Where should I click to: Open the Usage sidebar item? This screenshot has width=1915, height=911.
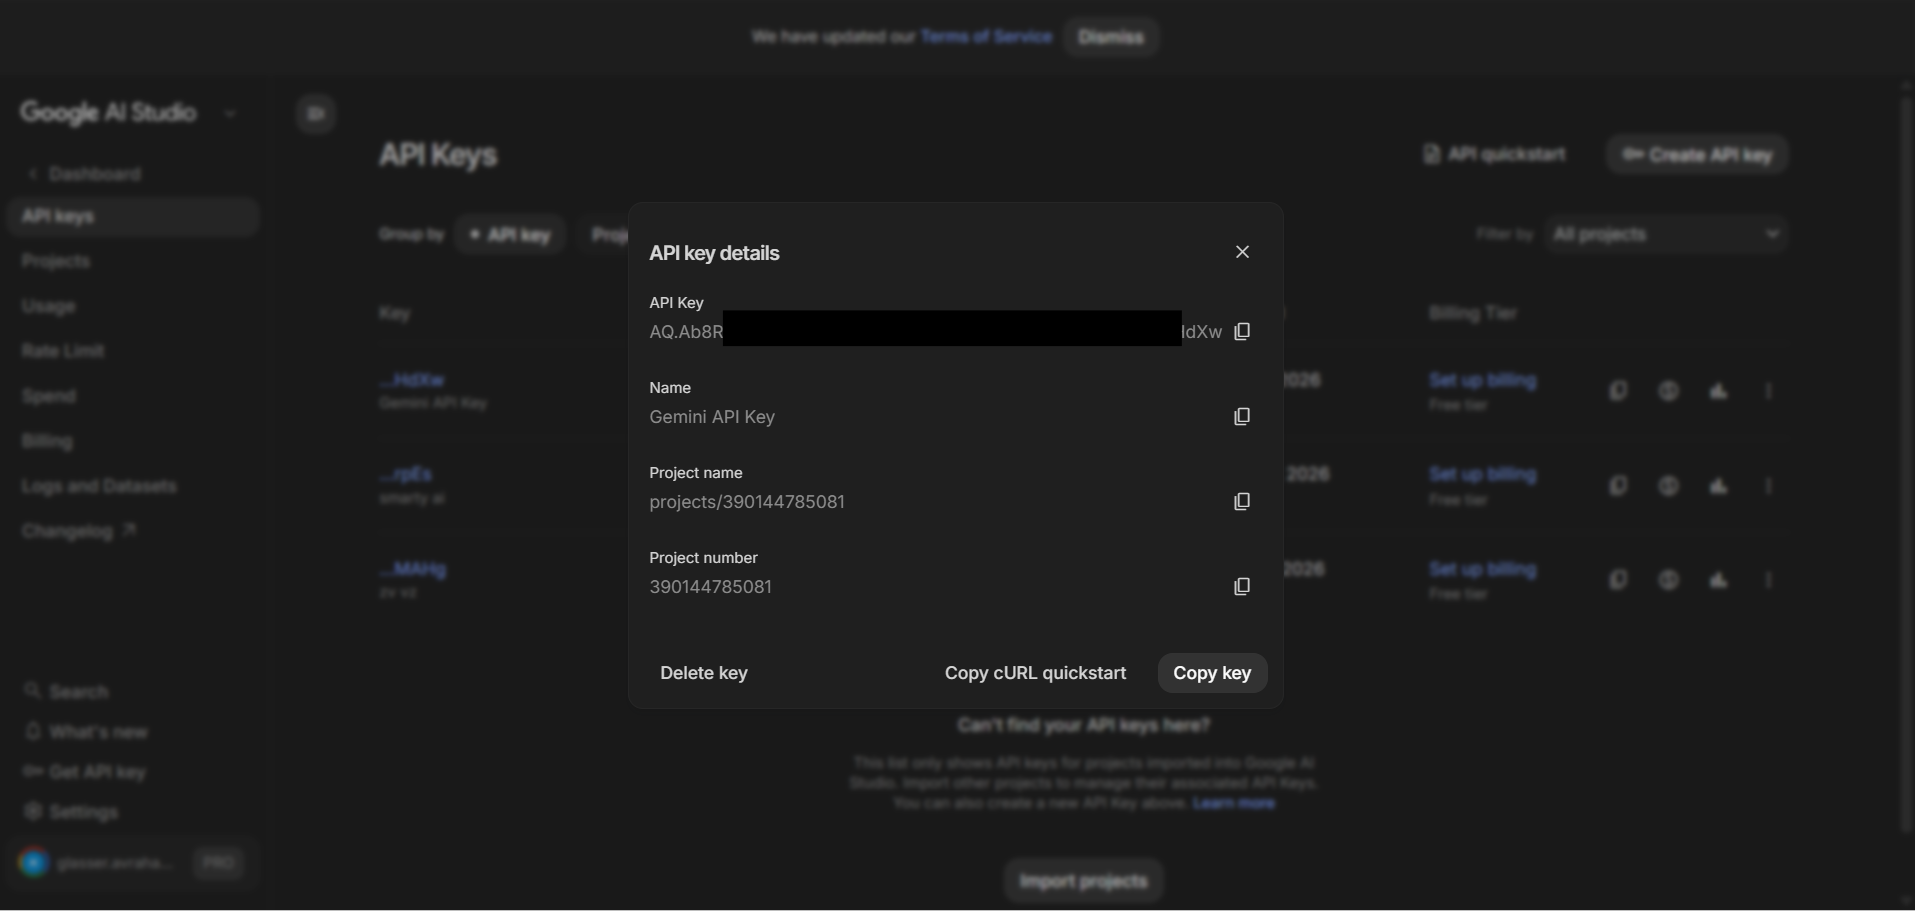[x=48, y=306]
